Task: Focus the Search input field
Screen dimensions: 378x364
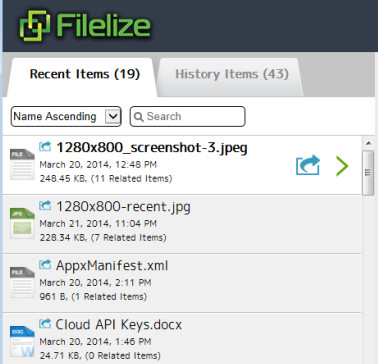Action: click(188, 116)
